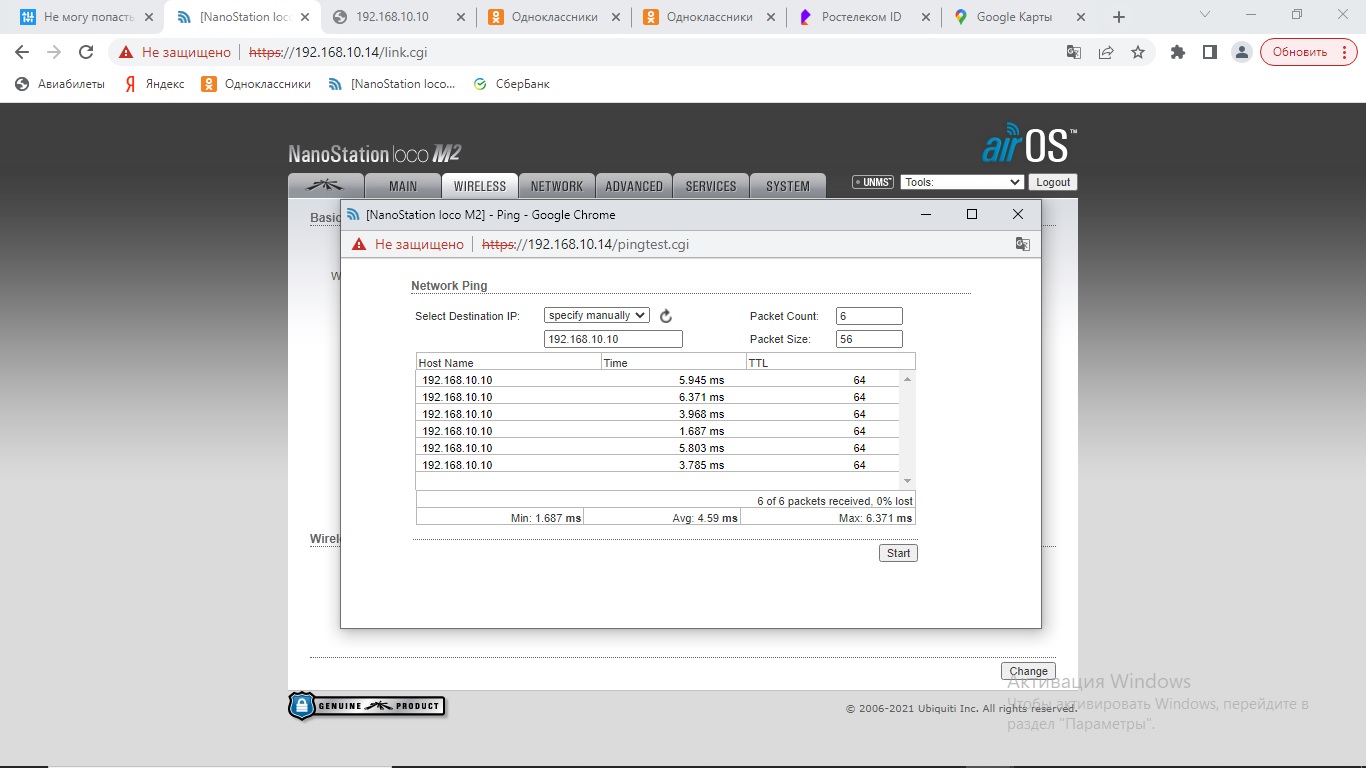Switch to the Google Карты tab
The width and height of the screenshot is (1366, 768).
(1019, 17)
